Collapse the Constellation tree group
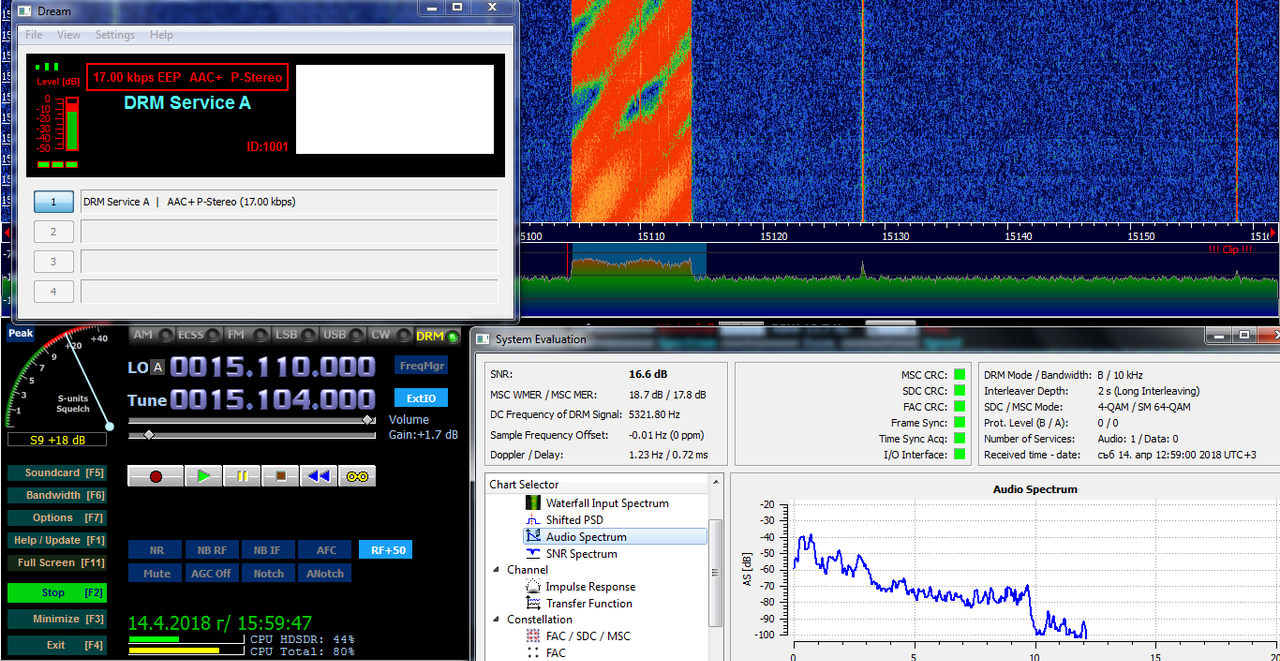This screenshot has height=661, width=1280. point(497,620)
